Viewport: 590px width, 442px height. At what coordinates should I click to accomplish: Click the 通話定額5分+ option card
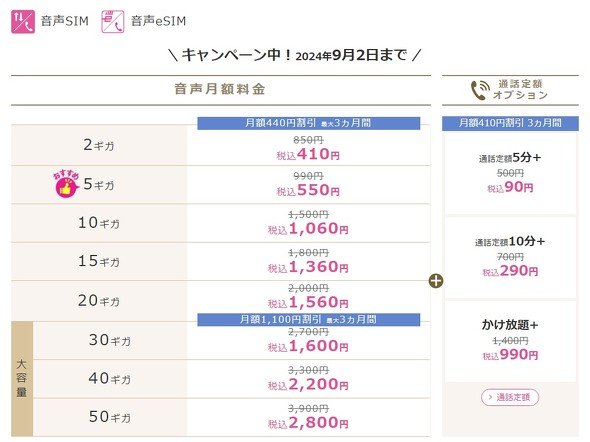(510, 173)
